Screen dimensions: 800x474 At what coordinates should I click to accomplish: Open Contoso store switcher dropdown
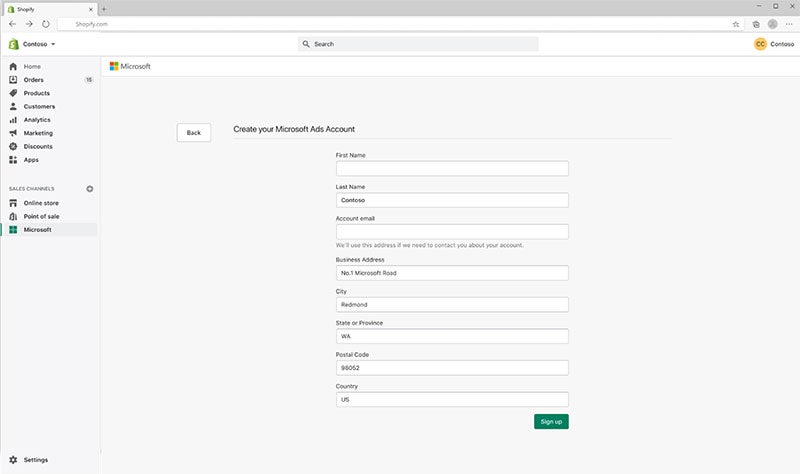tap(39, 44)
